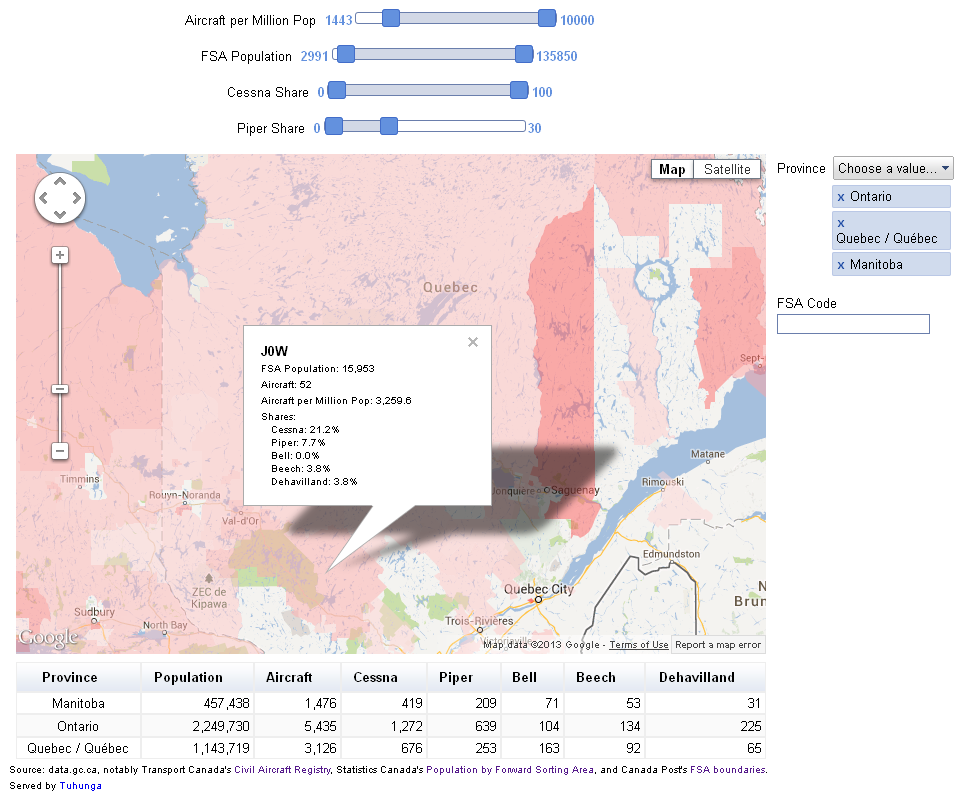Pan the map right with the right arrow
The height and width of the screenshot is (801, 969).
77,198
